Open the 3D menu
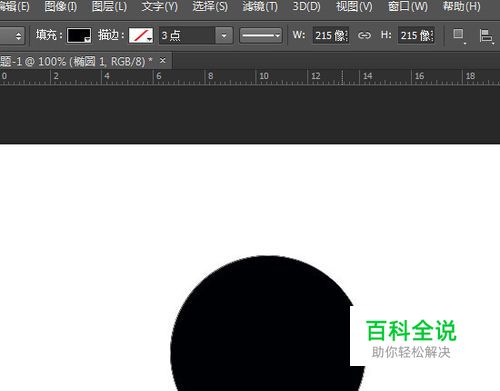 click(x=306, y=6)
